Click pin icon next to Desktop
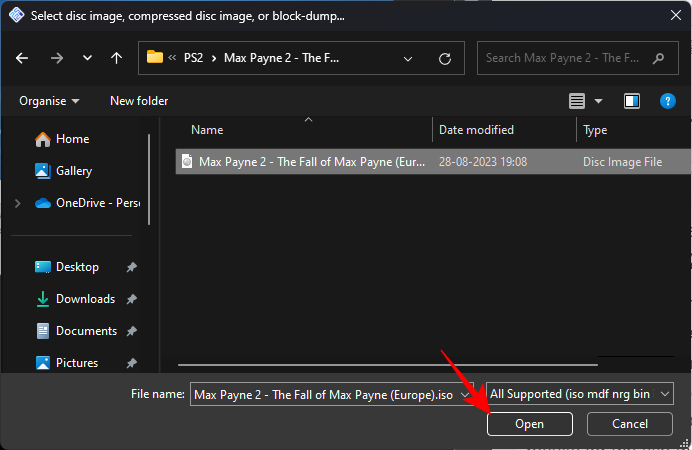This screenshot has height=450, width=692. tap(132, 267)
